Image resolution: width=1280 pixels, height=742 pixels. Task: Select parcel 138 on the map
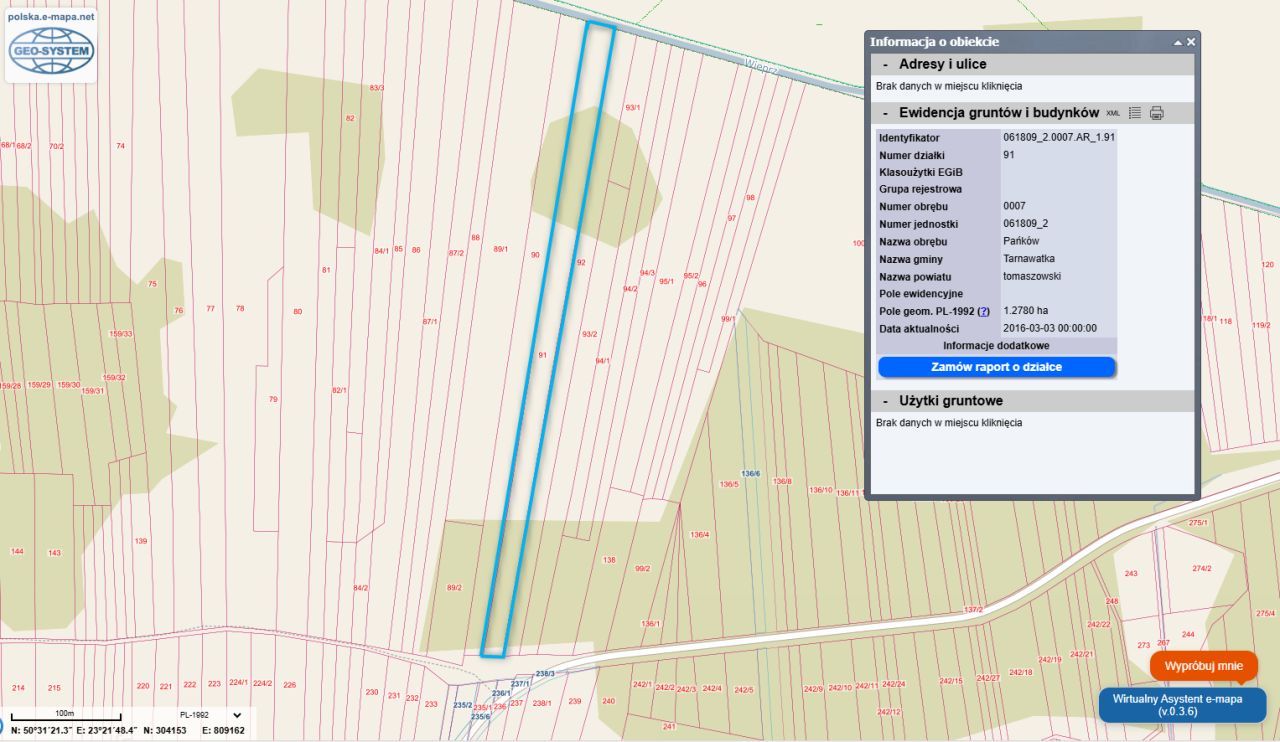tap(609, 560)
